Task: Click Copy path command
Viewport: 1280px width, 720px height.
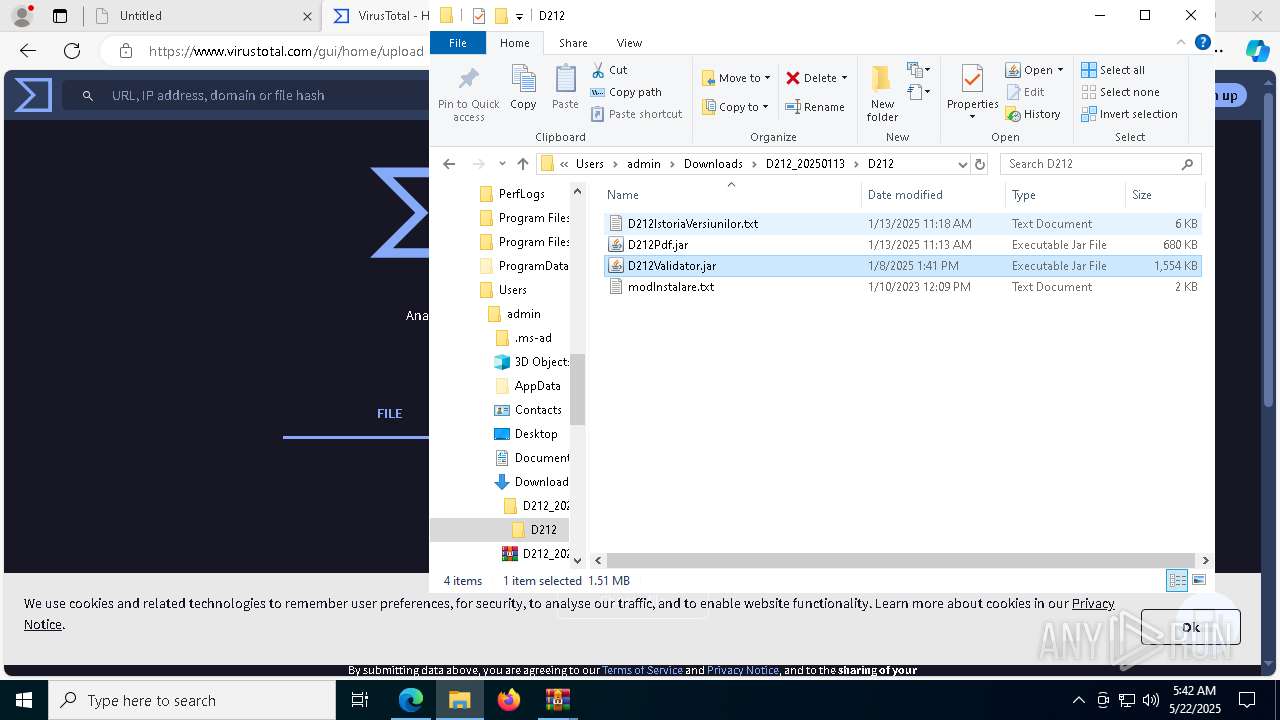Action: 626,92
